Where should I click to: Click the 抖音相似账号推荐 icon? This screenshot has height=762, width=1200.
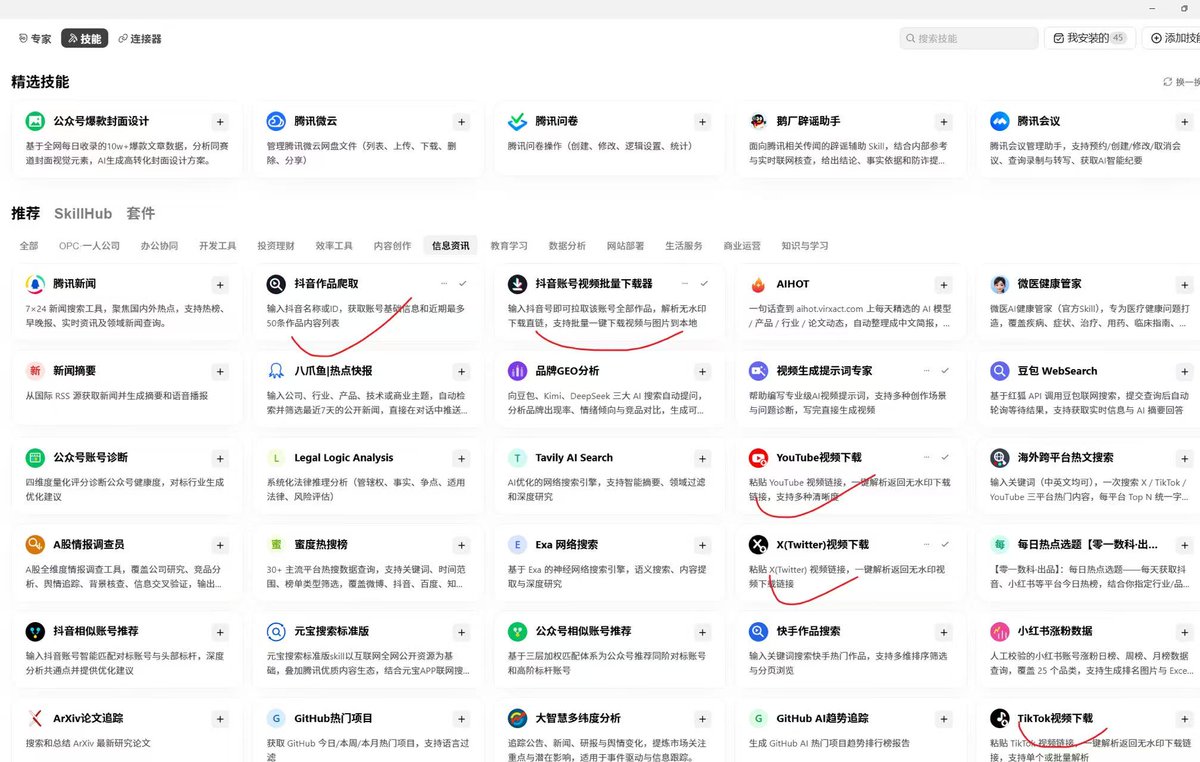[x=35, y=632]
